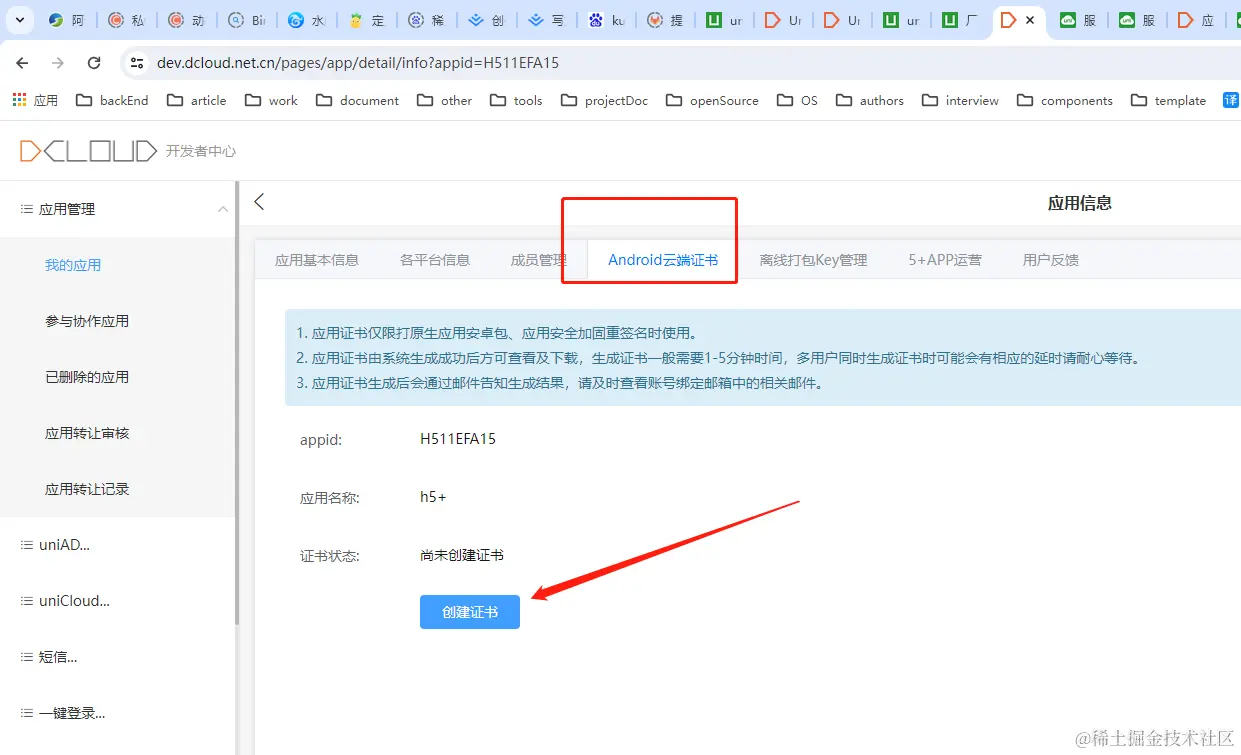This screenshot has width=1241, height=755.
Task: Collapse the 应用管理 sidebar section chevron
Action: click(x=223, y=209)
